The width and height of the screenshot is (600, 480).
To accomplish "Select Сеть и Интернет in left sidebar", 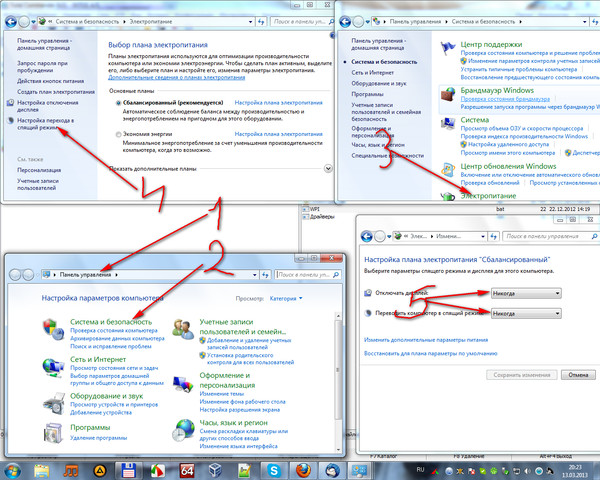I will [372, 72].
